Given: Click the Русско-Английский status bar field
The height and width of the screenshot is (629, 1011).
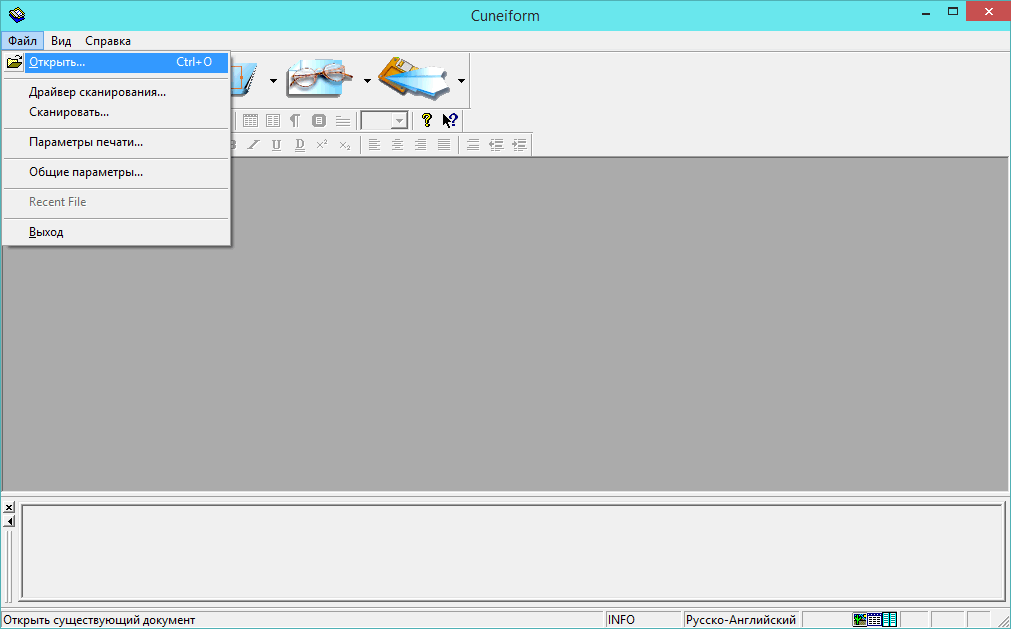Looking at the screenshot, I should [x=741, y=620].
